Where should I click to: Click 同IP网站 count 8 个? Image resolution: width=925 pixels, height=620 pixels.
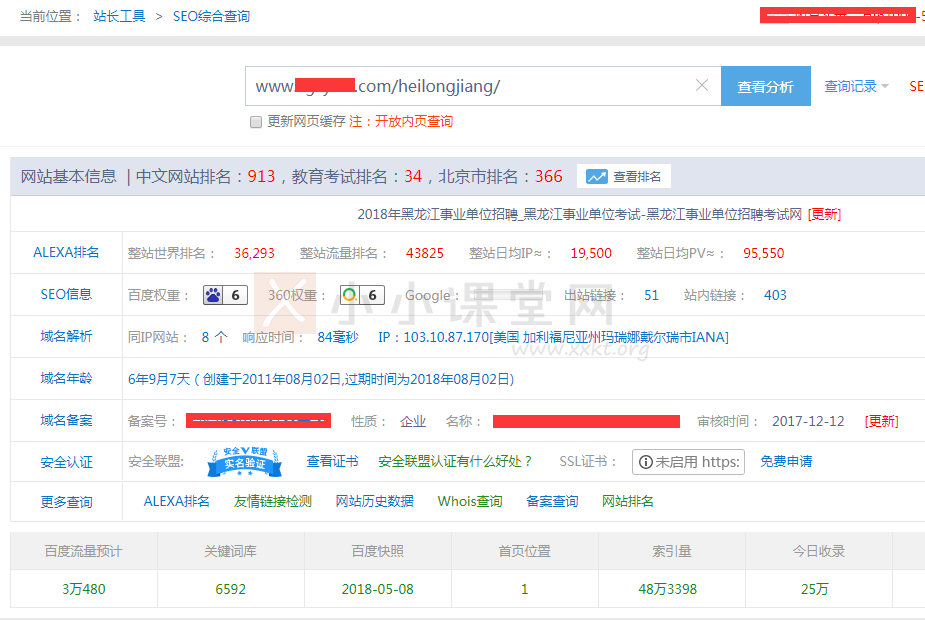point(214,337)
